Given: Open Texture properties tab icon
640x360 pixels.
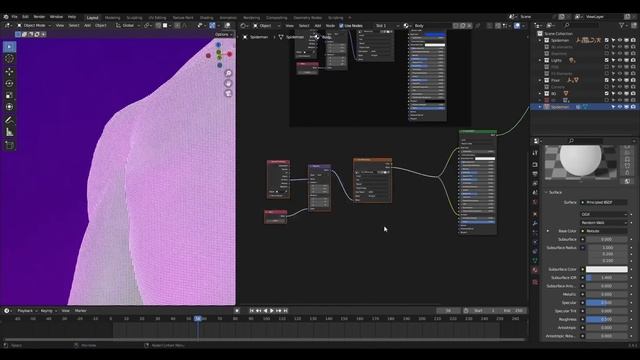Looking at the screenshot, I should pos(535,282).
